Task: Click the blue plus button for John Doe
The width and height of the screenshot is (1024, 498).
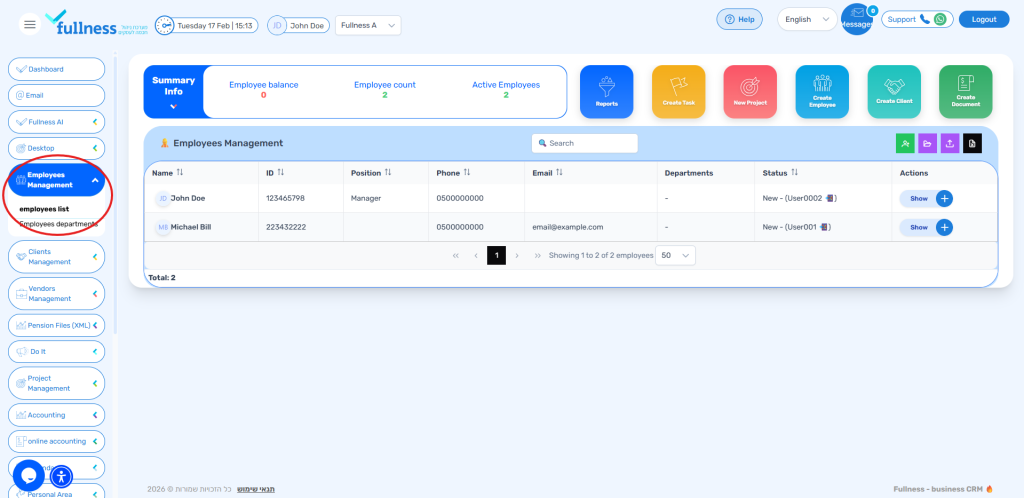Action: click(944, 198)
